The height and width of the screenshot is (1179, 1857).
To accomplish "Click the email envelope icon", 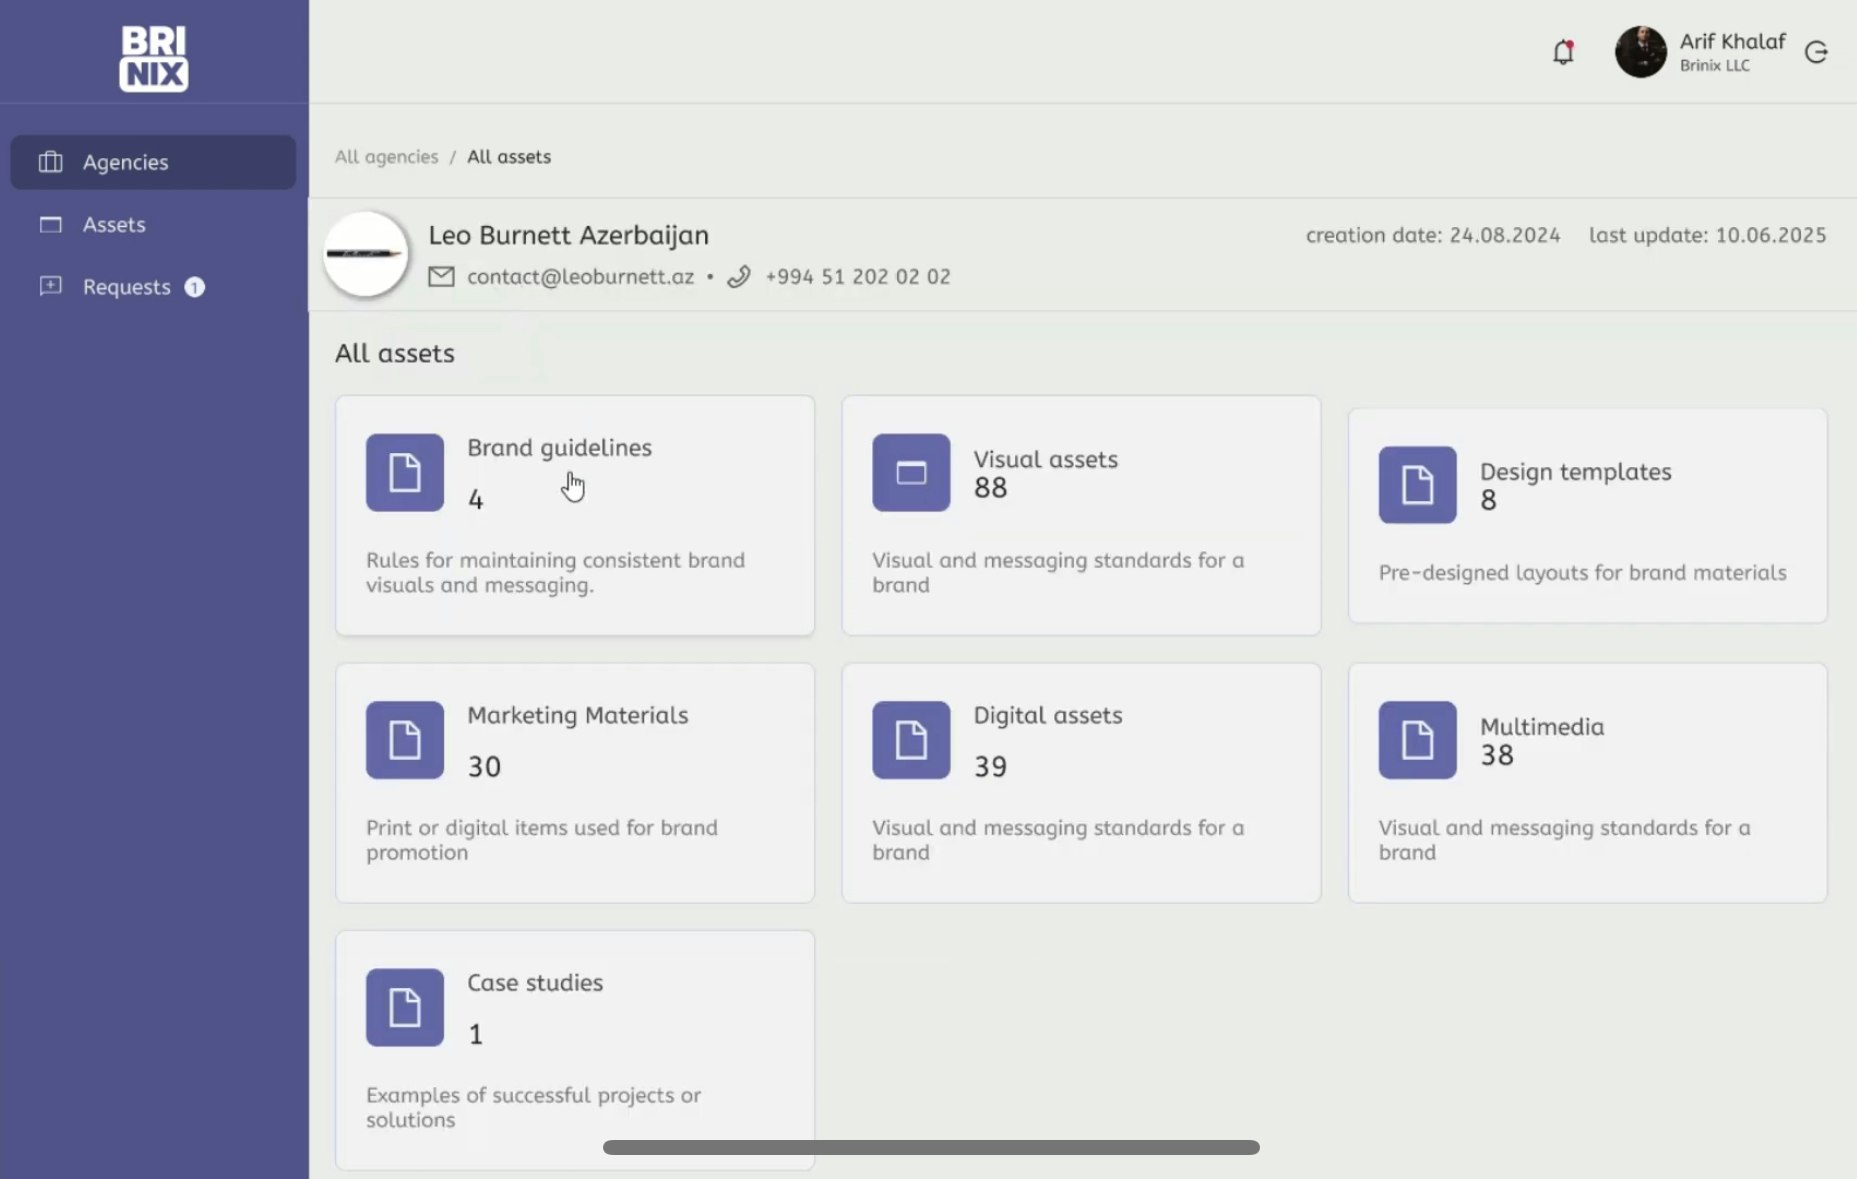I will (441, 277).
